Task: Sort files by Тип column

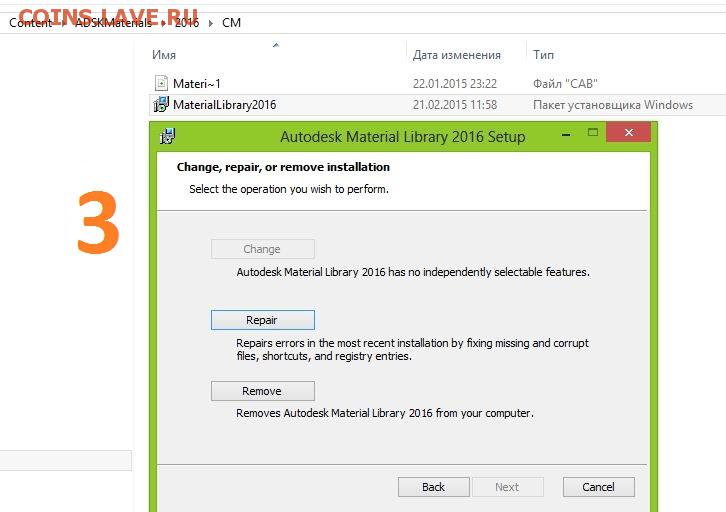Action: (543, 55)
